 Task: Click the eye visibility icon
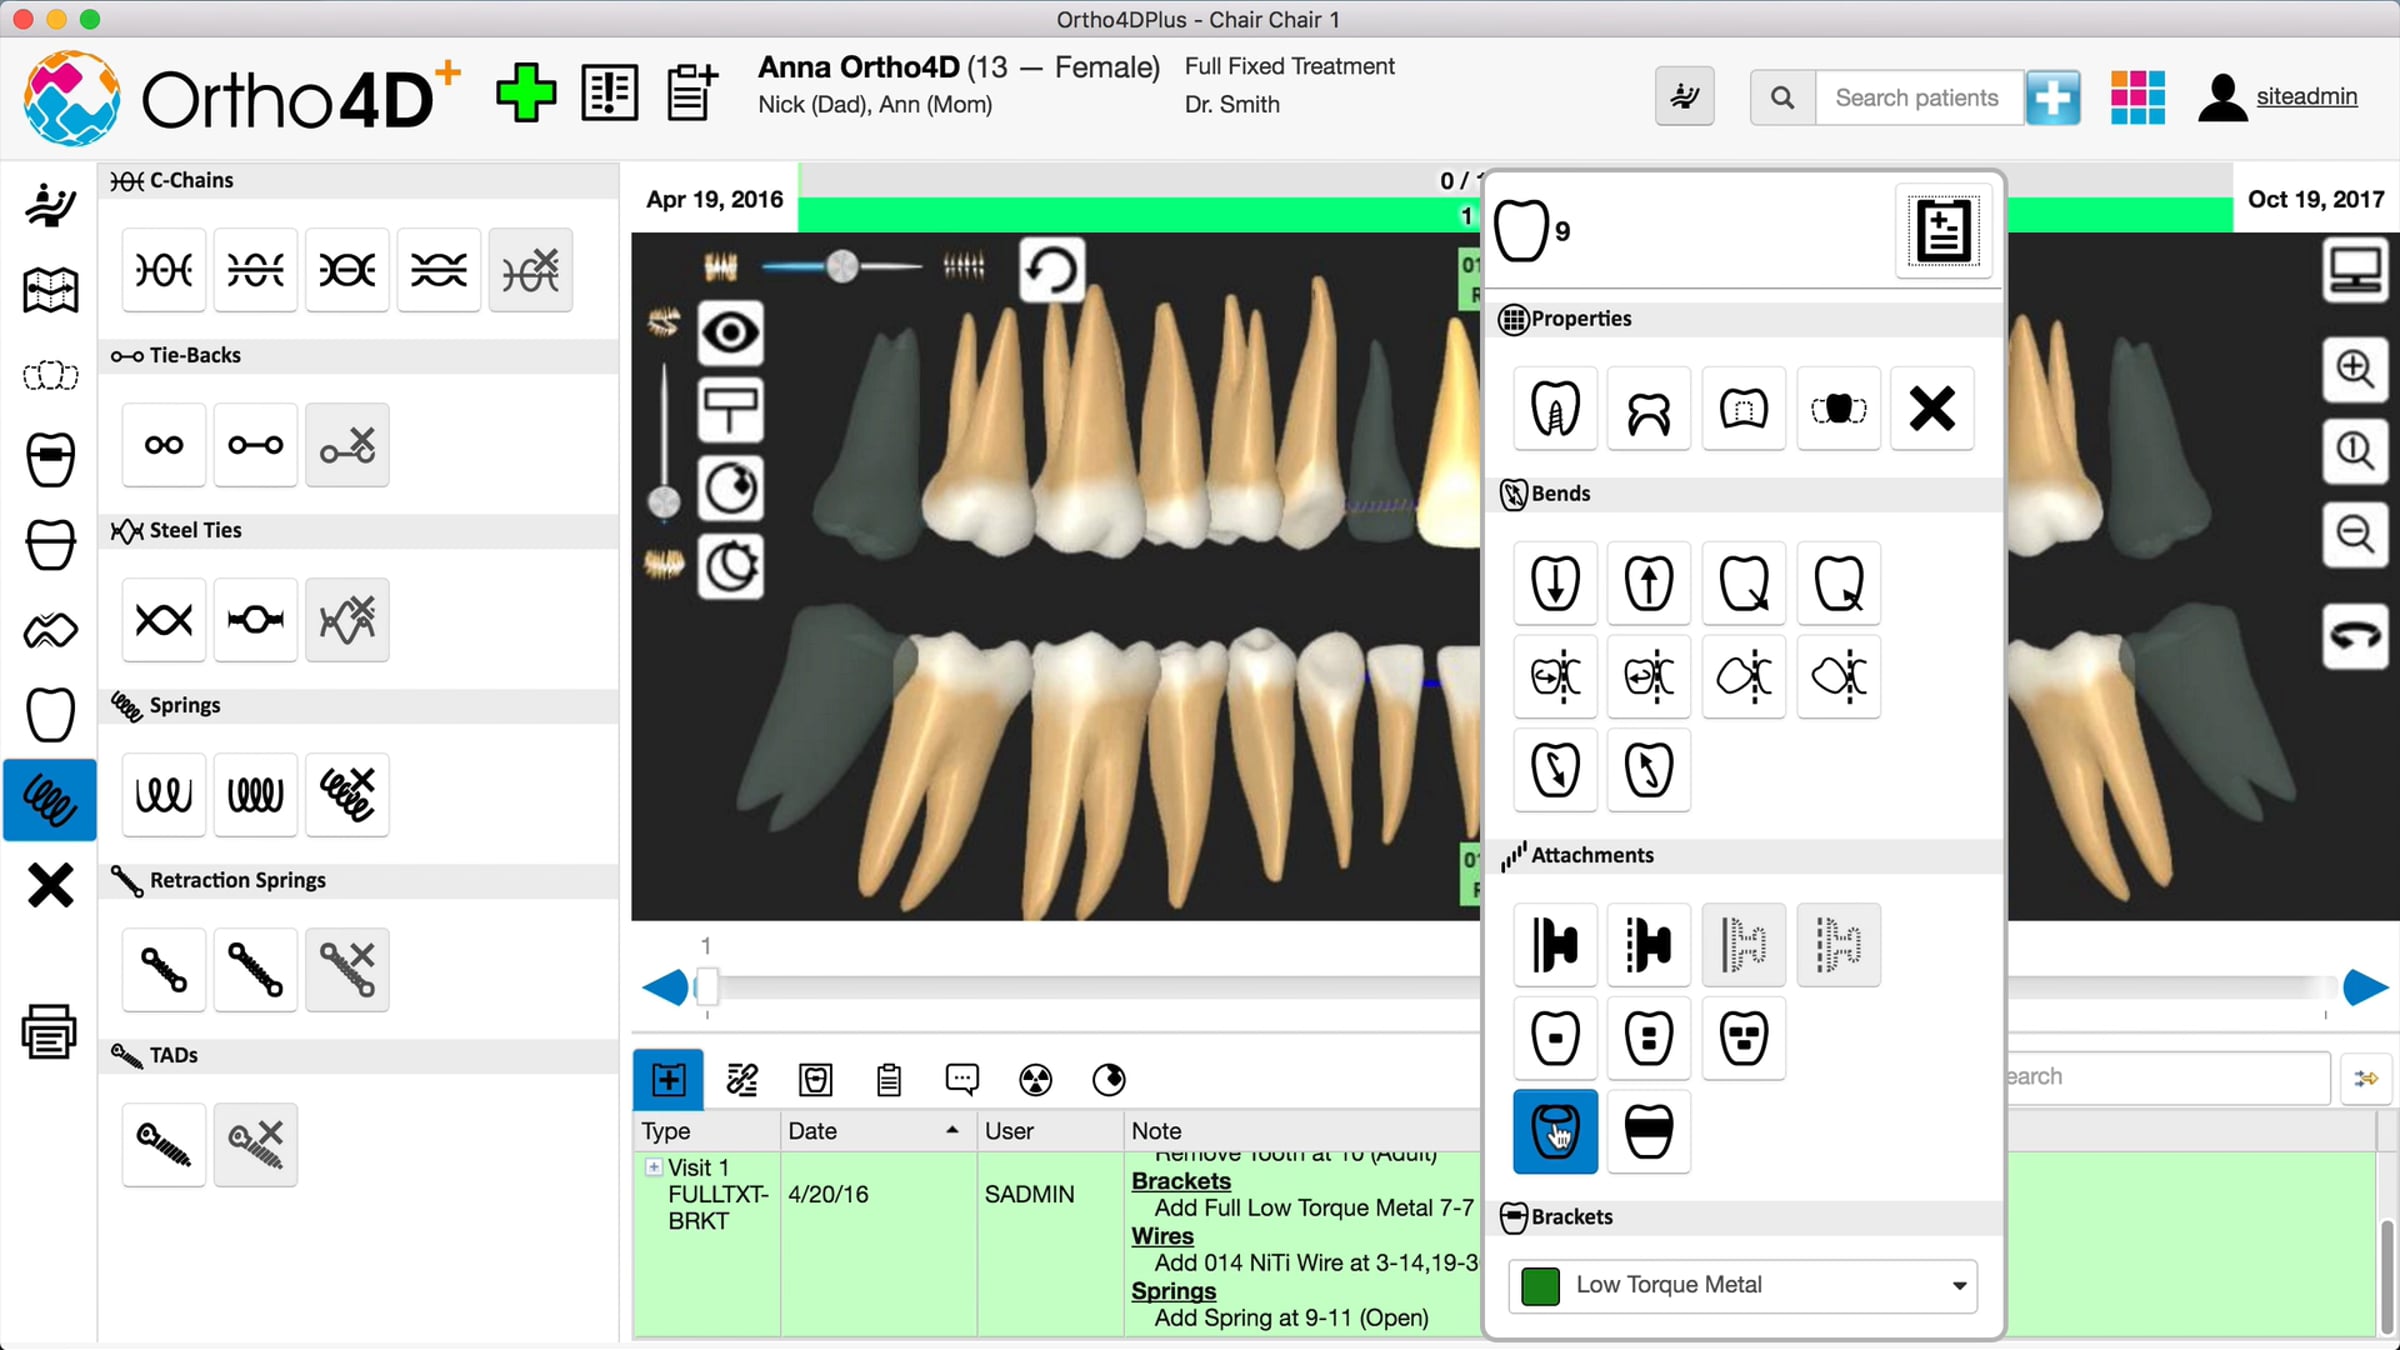pyautogui.click(x=730, y=333)
